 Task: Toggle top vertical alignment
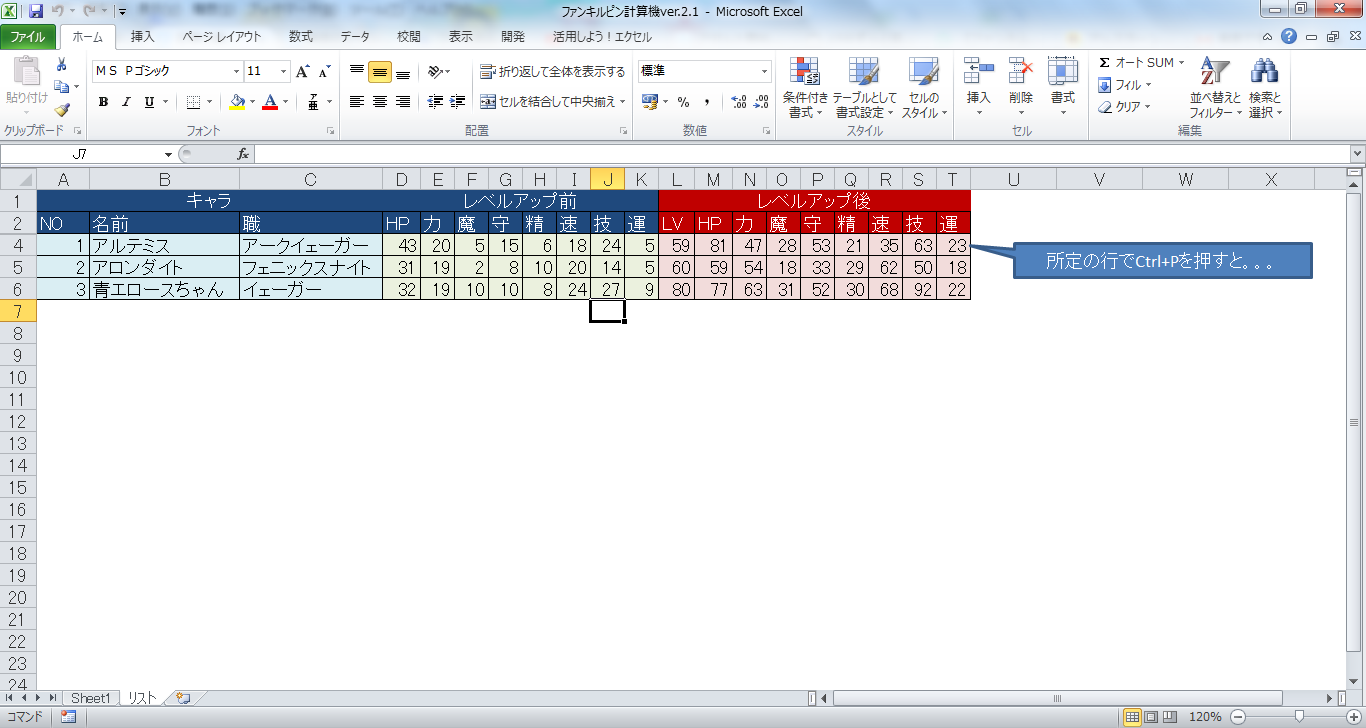357,72
